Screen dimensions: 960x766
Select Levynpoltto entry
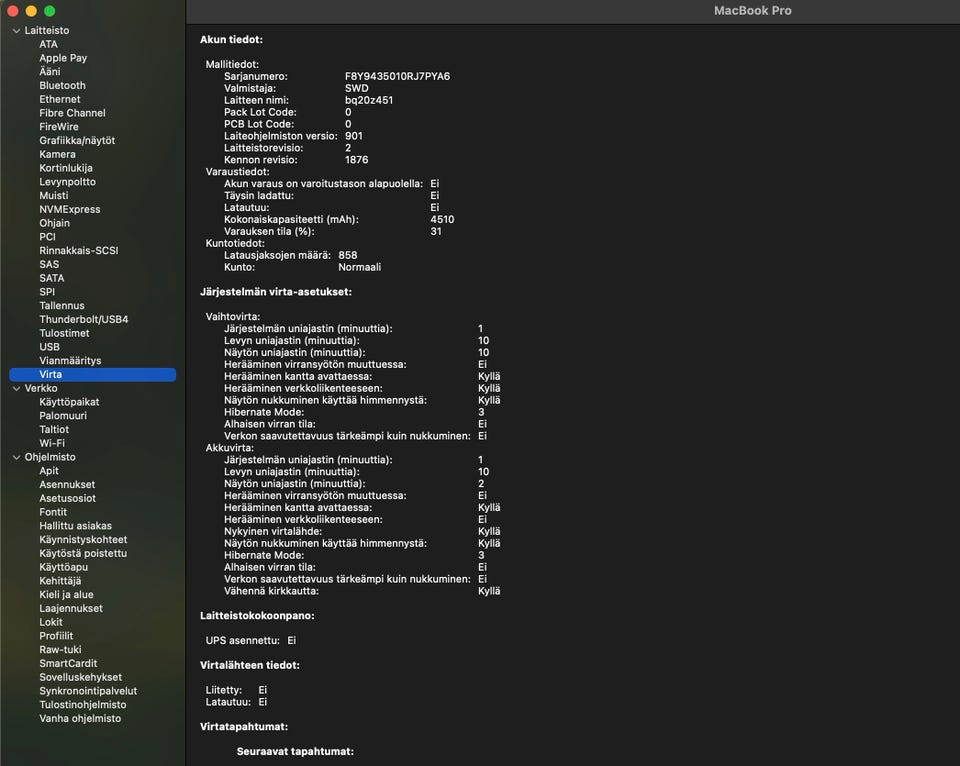click(67, 182)
